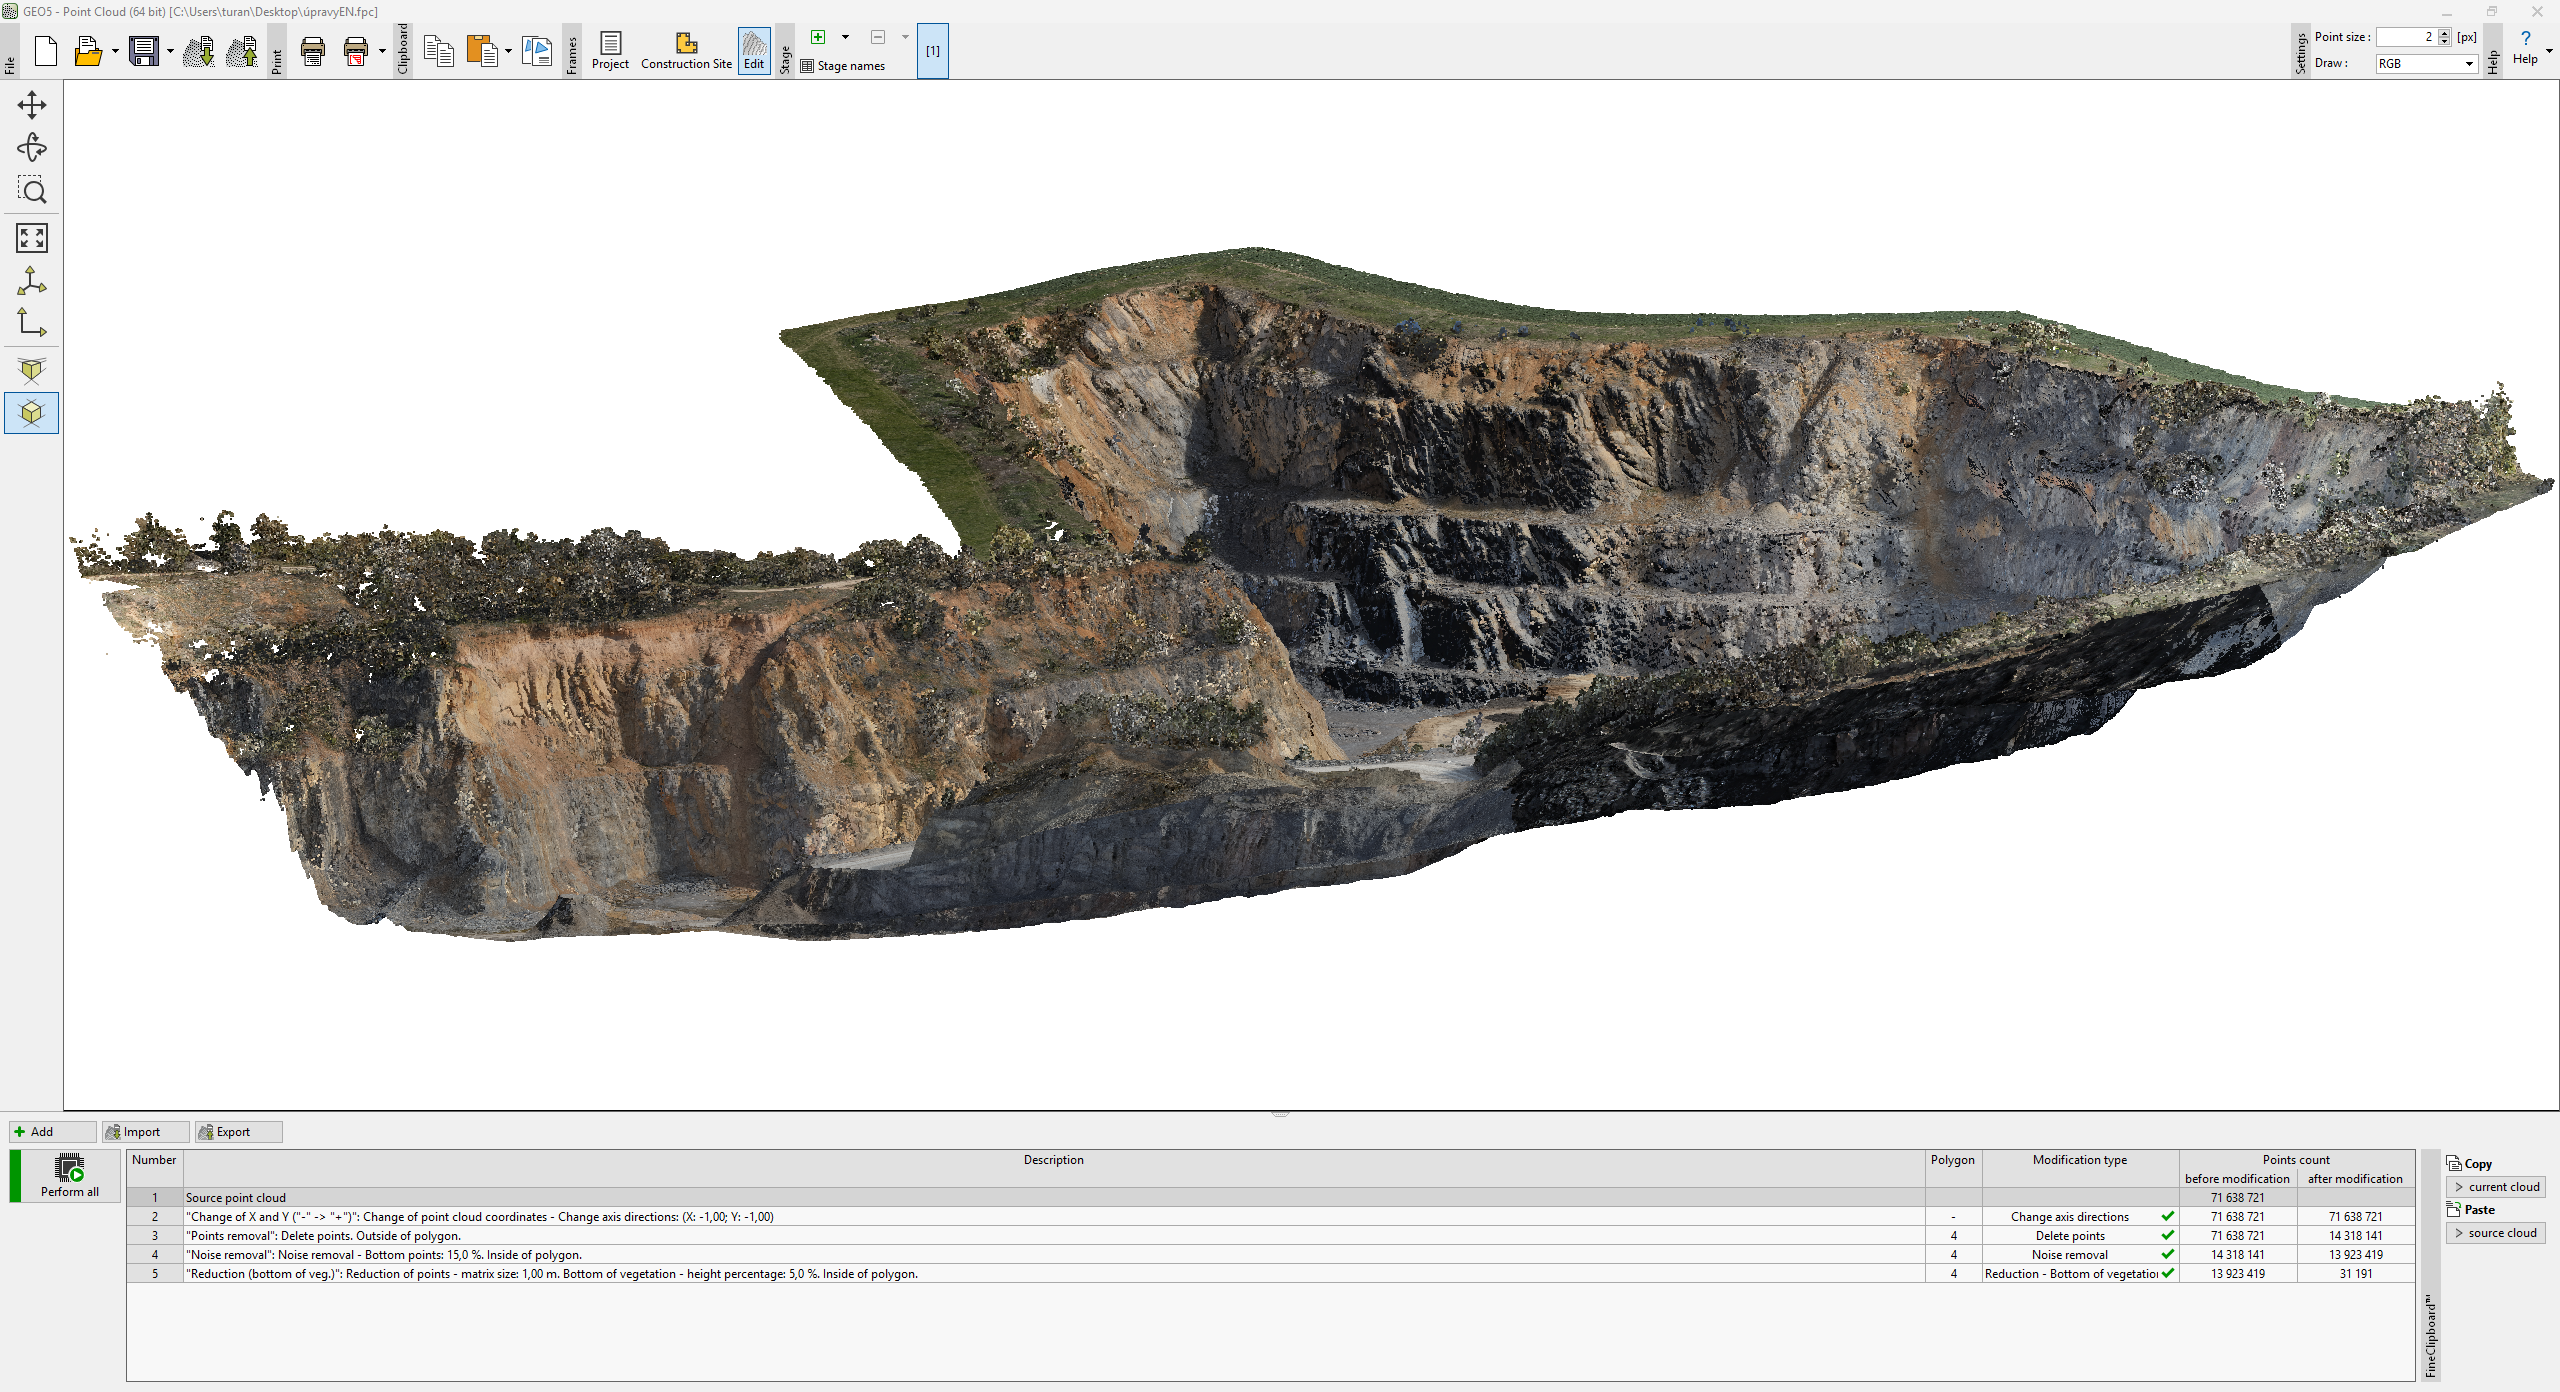Increase point size with up stepper
This screenshot has height=1392, width=2560.
point(2444,32)
